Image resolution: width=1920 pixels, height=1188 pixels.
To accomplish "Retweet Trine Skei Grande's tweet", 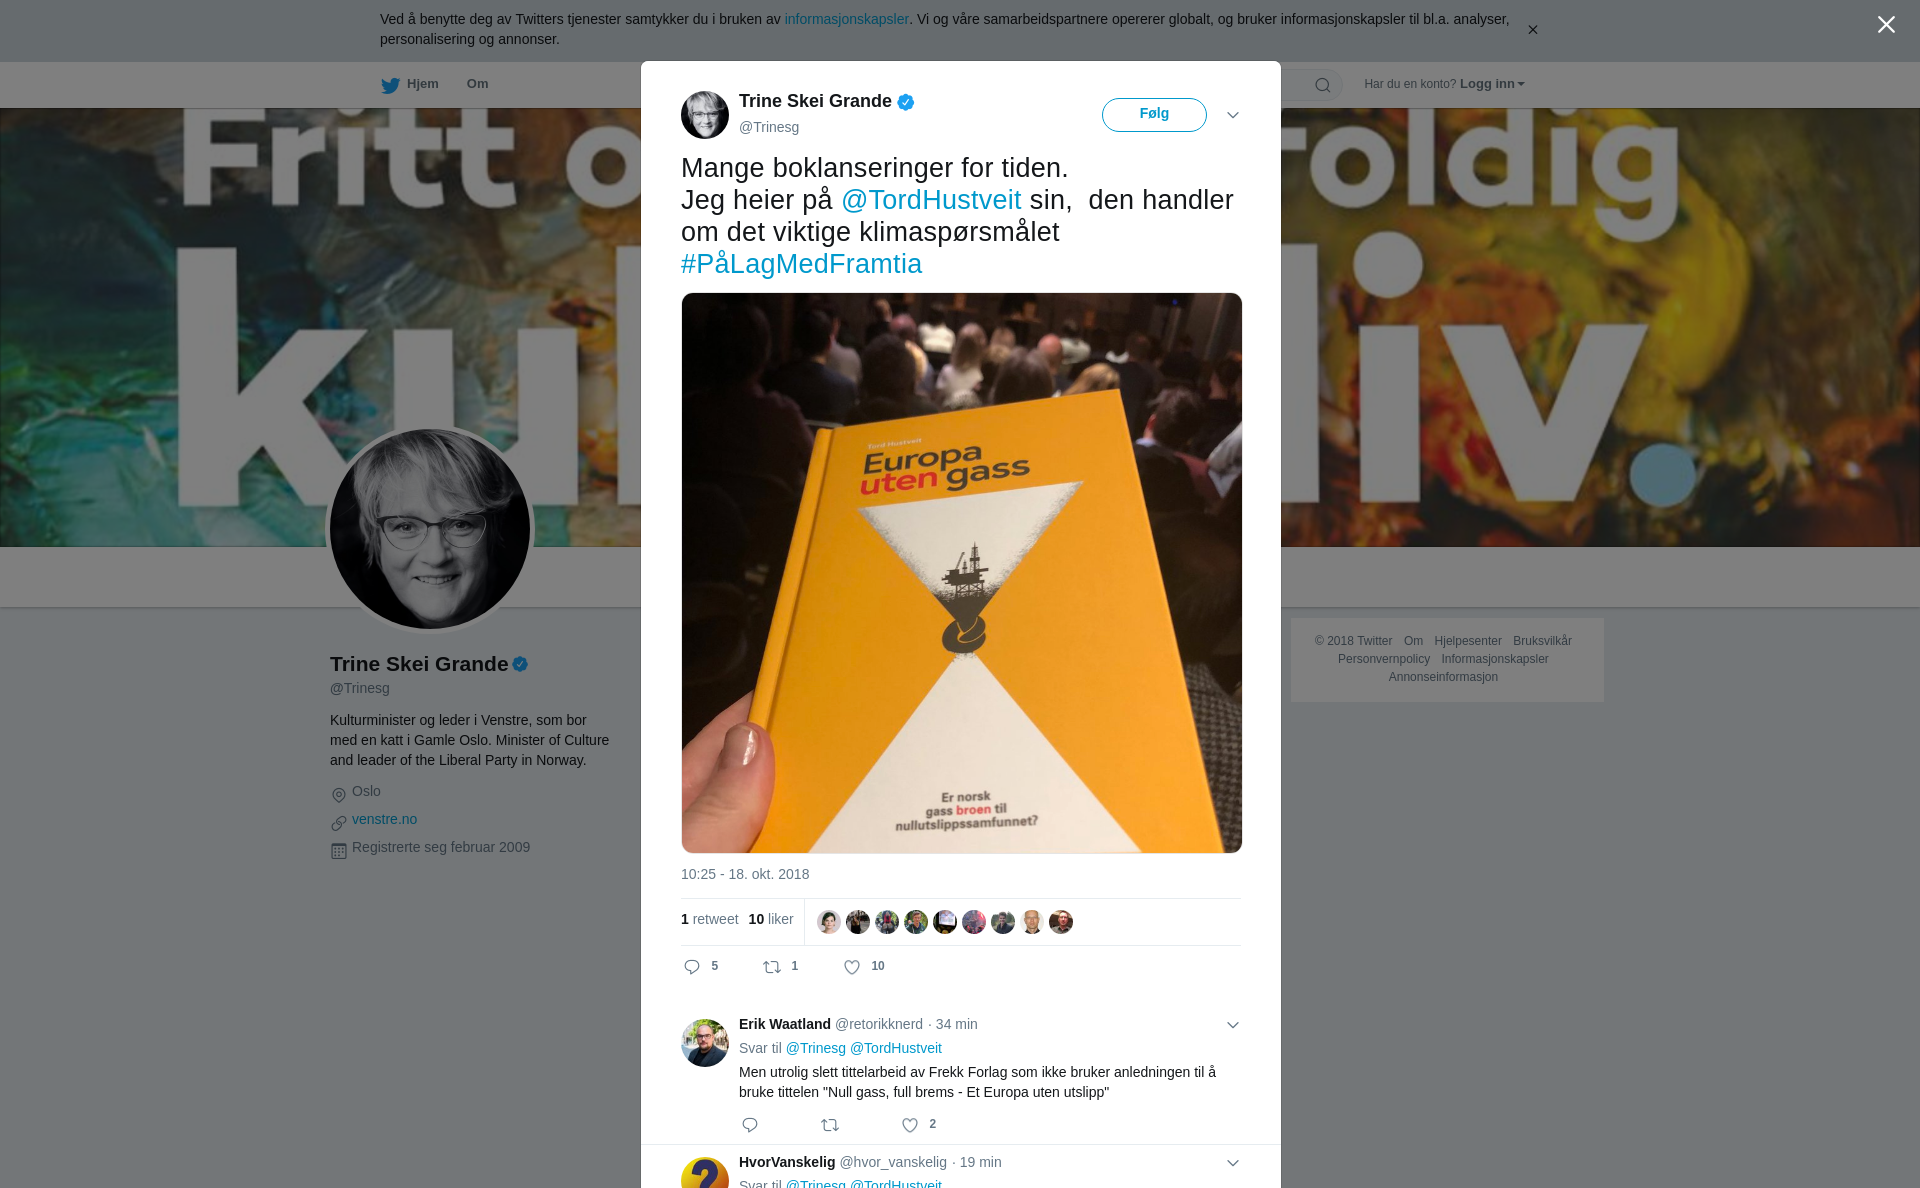I will point(772,967).
